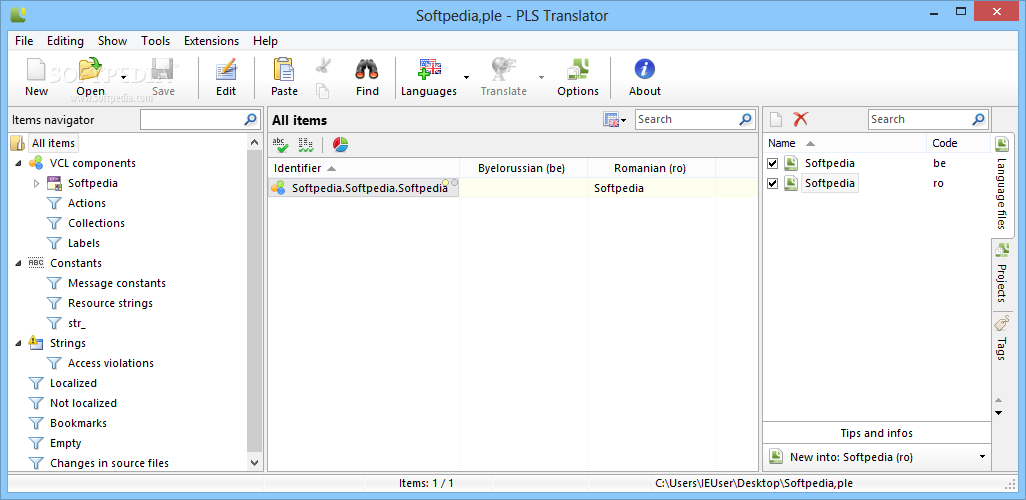Toggle checkbox for Softpedia ro language file

coord(772,183)
